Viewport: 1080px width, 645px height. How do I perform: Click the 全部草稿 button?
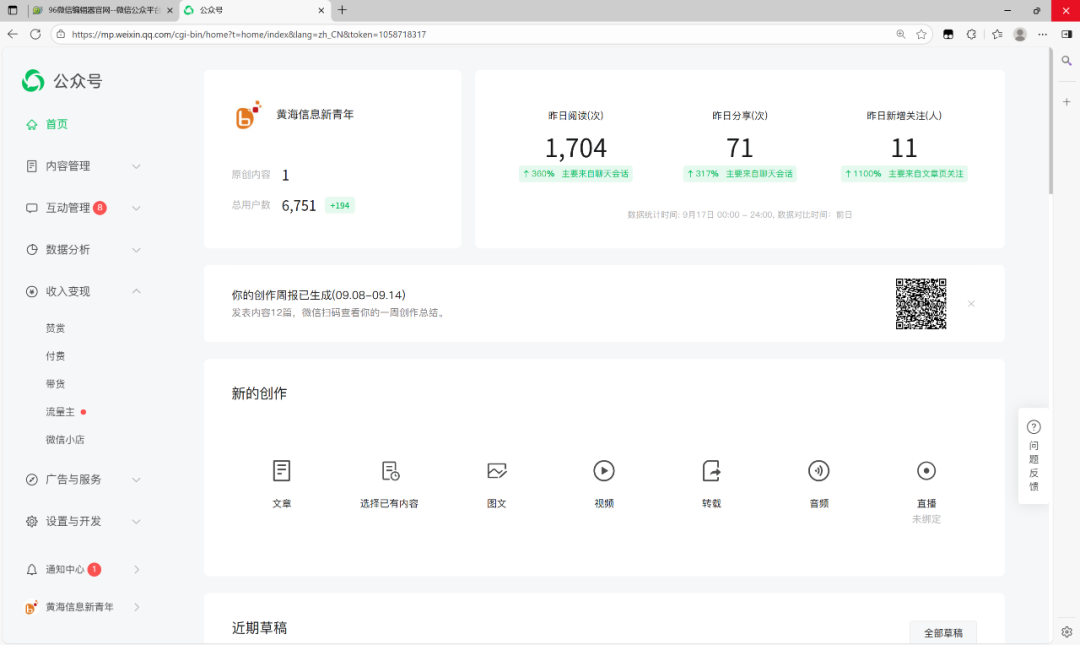tap(942, 633)
